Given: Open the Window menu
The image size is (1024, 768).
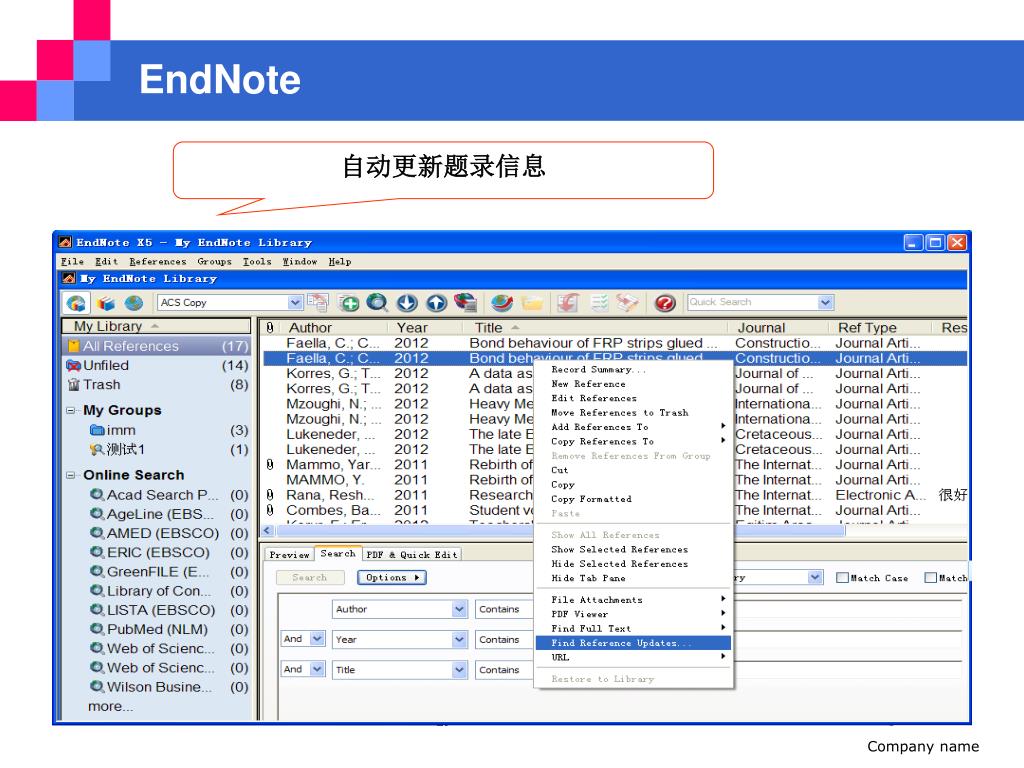Looking at the screenshot, I should coord(300,262).
